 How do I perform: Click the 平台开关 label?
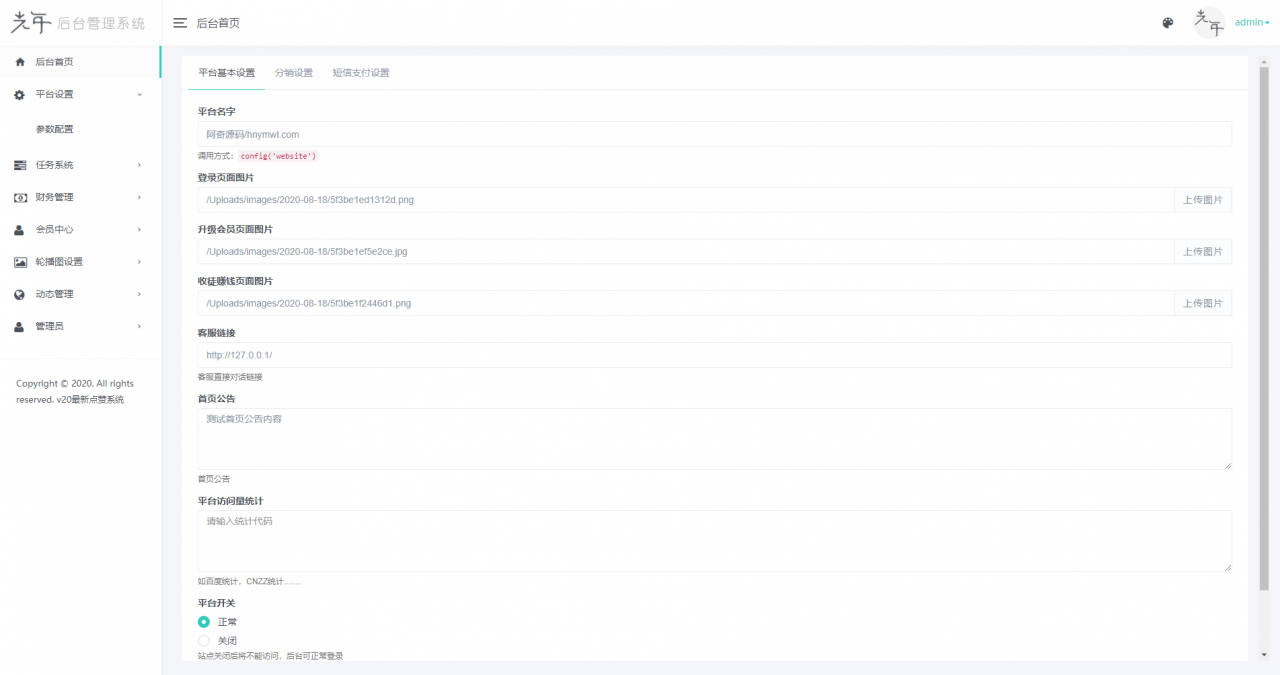tap(216, 603)
